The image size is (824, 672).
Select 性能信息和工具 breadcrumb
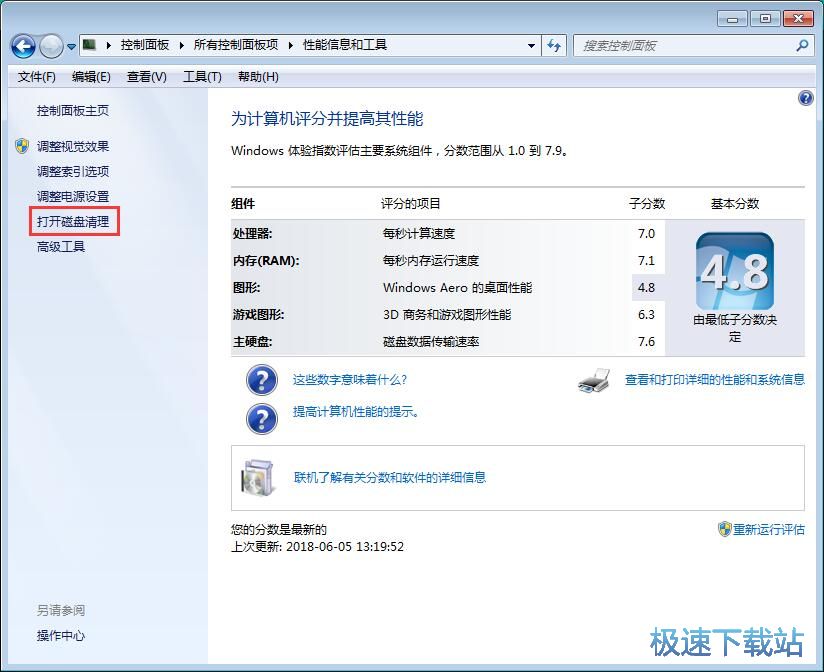pos(345,45)
